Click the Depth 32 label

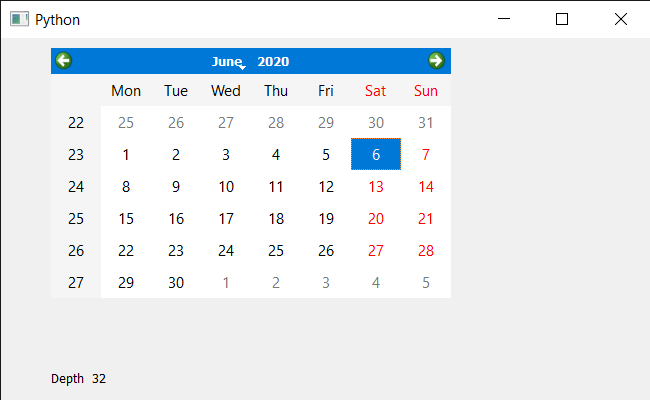78,378
